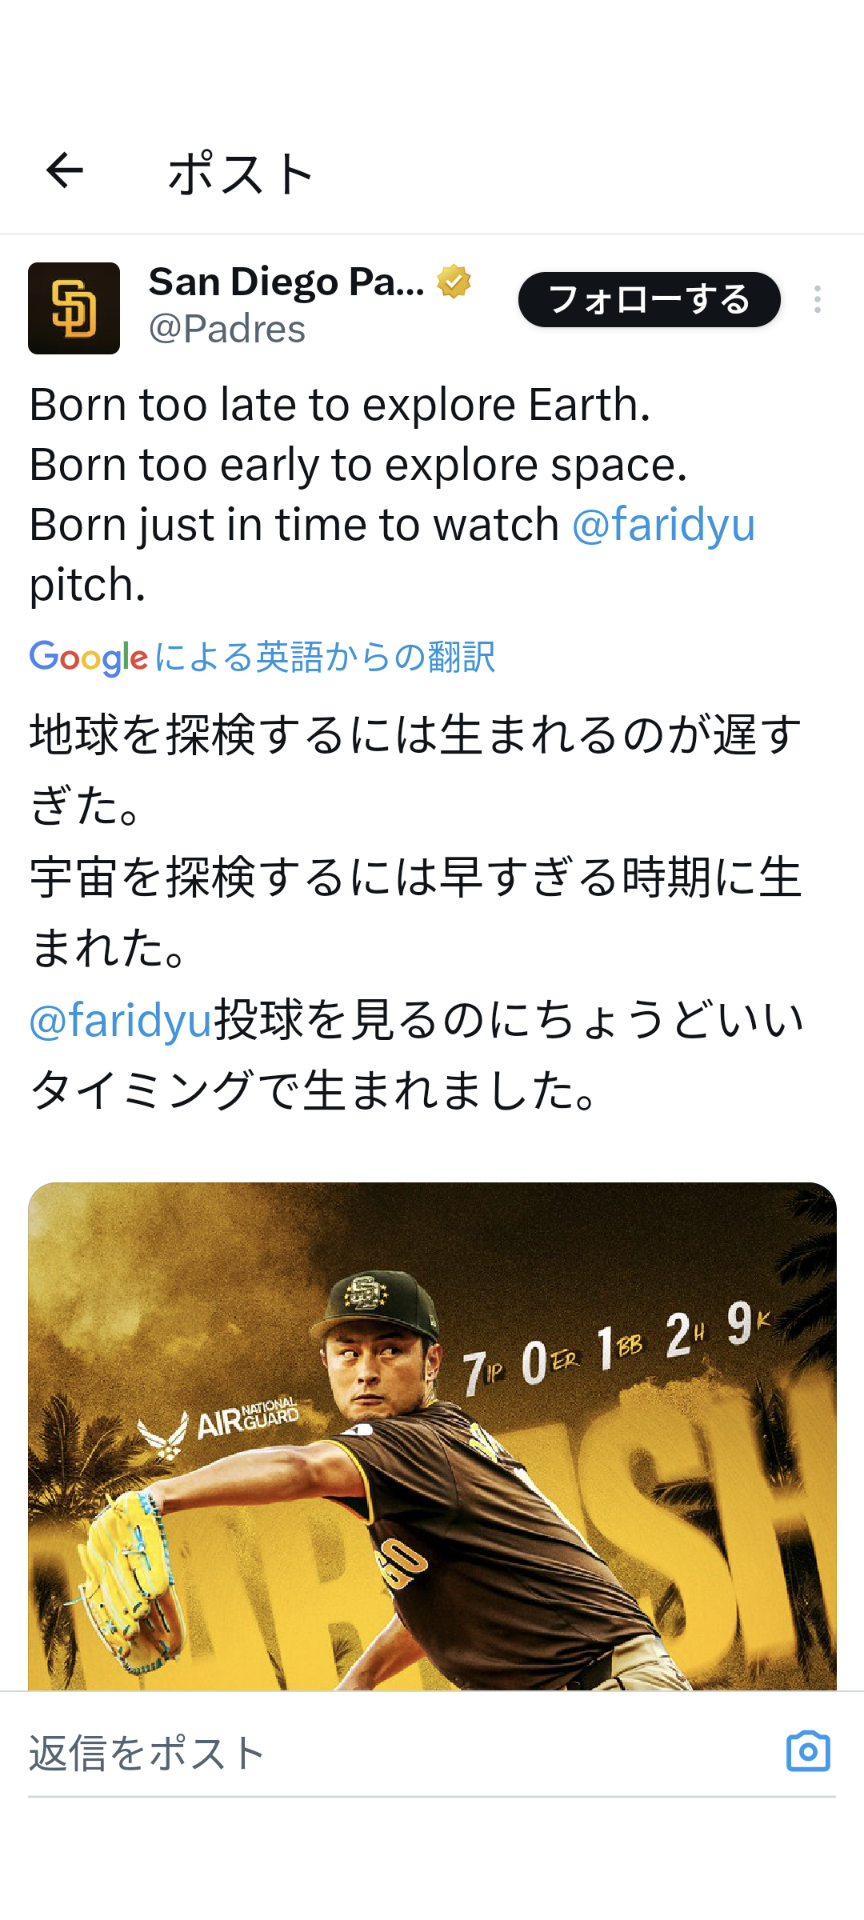Tap the camera icon in reply bar
The height and width of the screenshot is (1920, 864).
point(808,1751)
